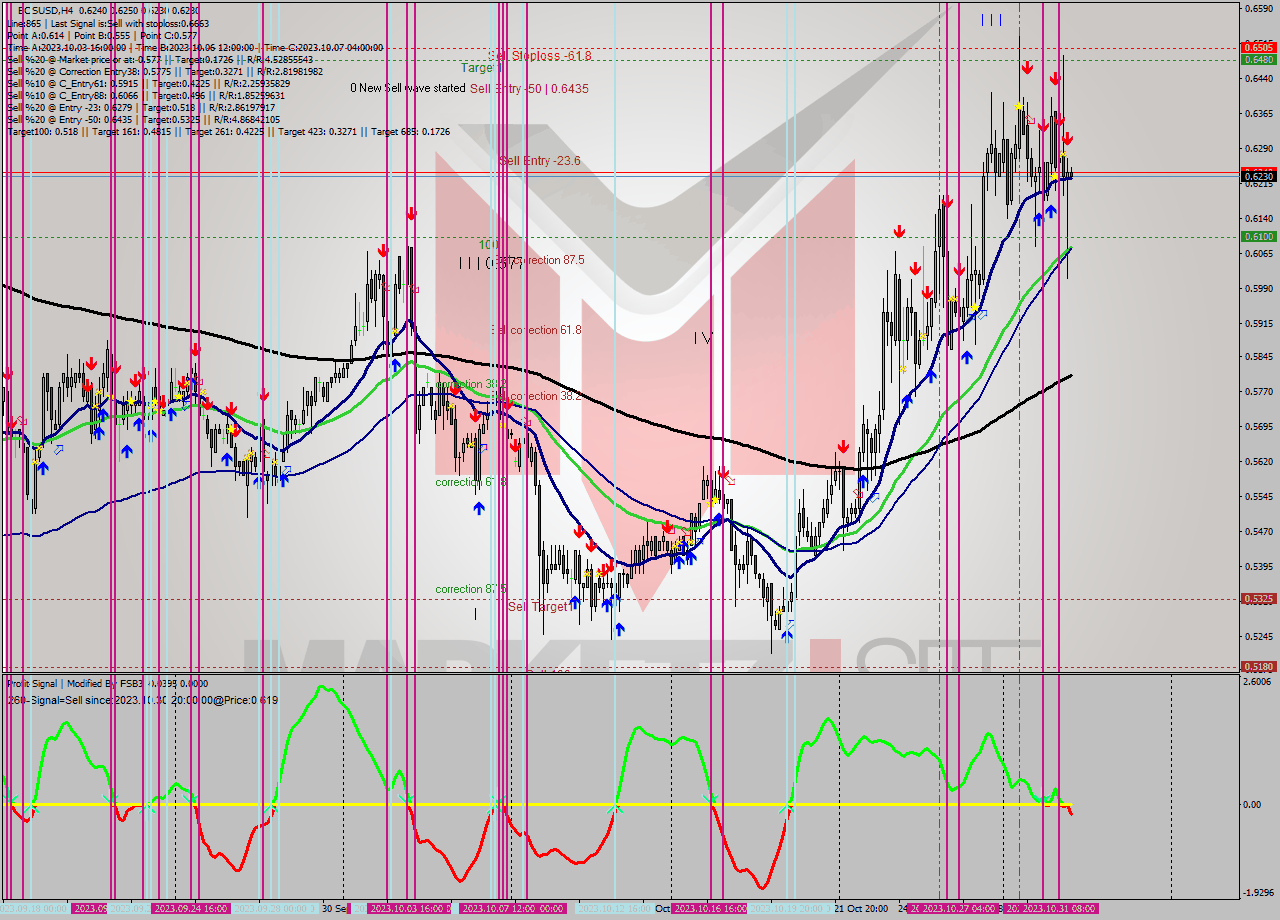Select the 'Sell correction 61.8' label

[537, 329]
